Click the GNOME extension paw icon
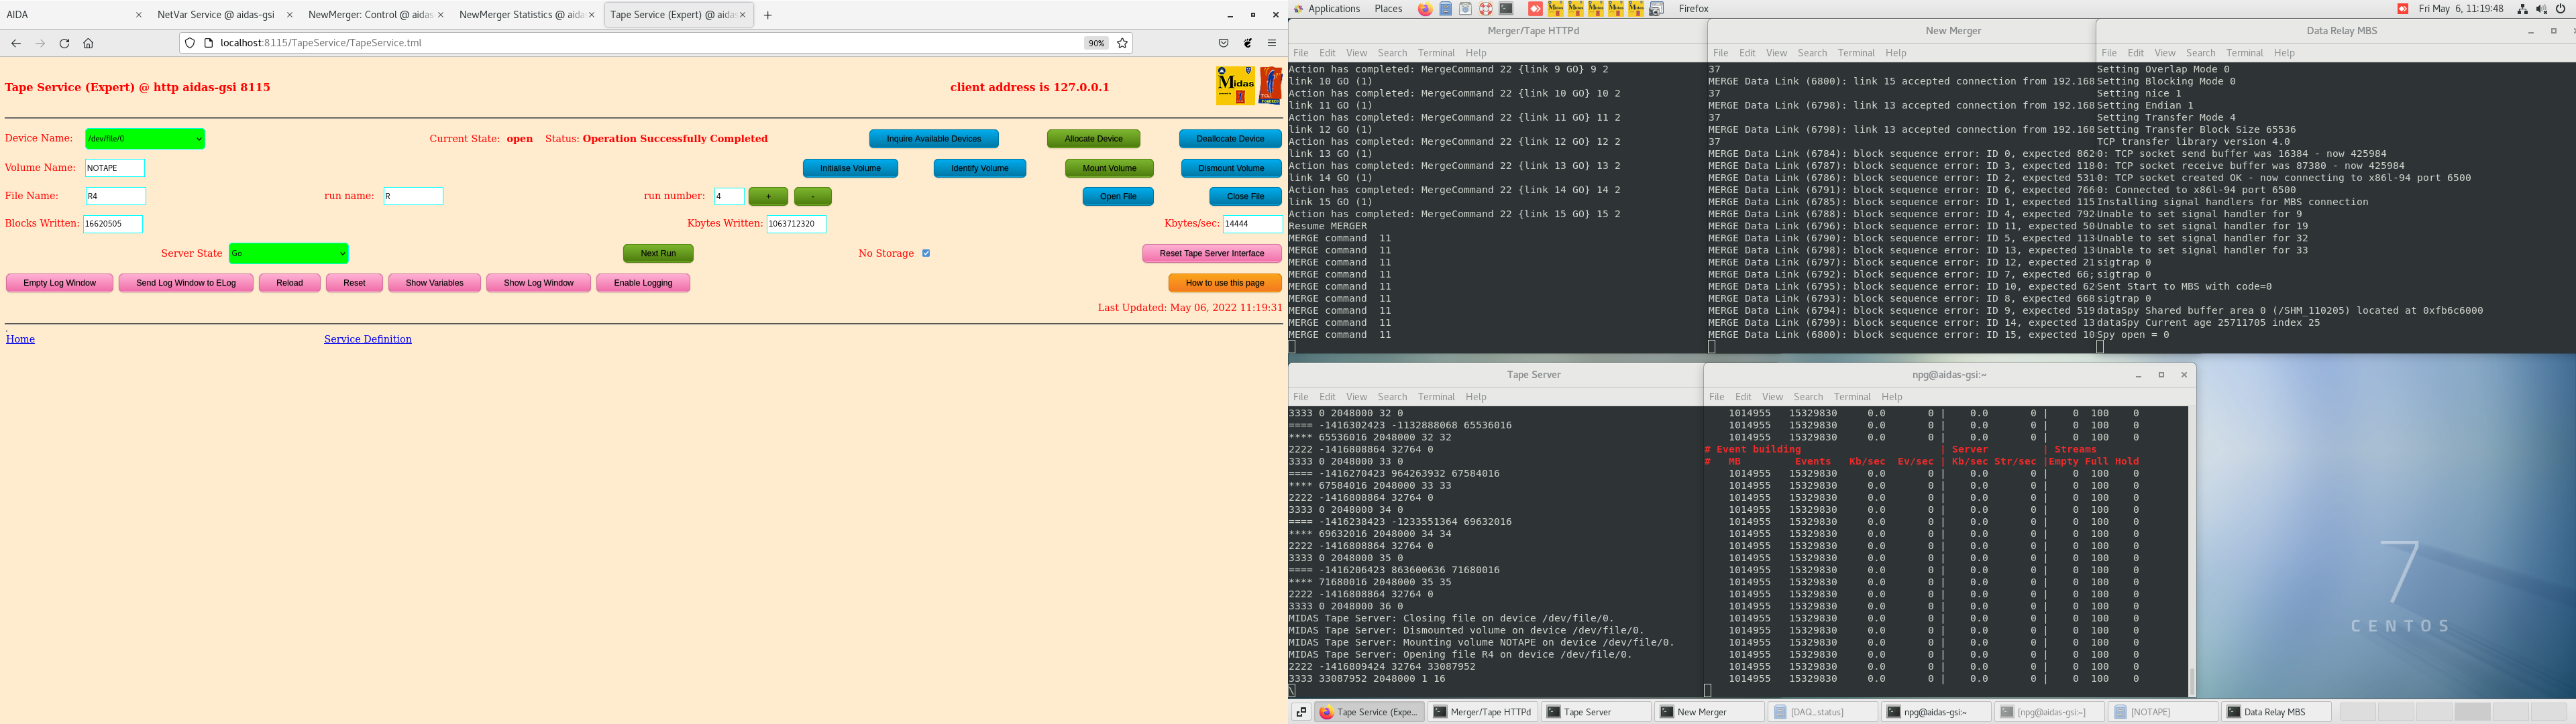Screen dimensions: 2576x724 pyautogui.click(x=1248, y=43)
